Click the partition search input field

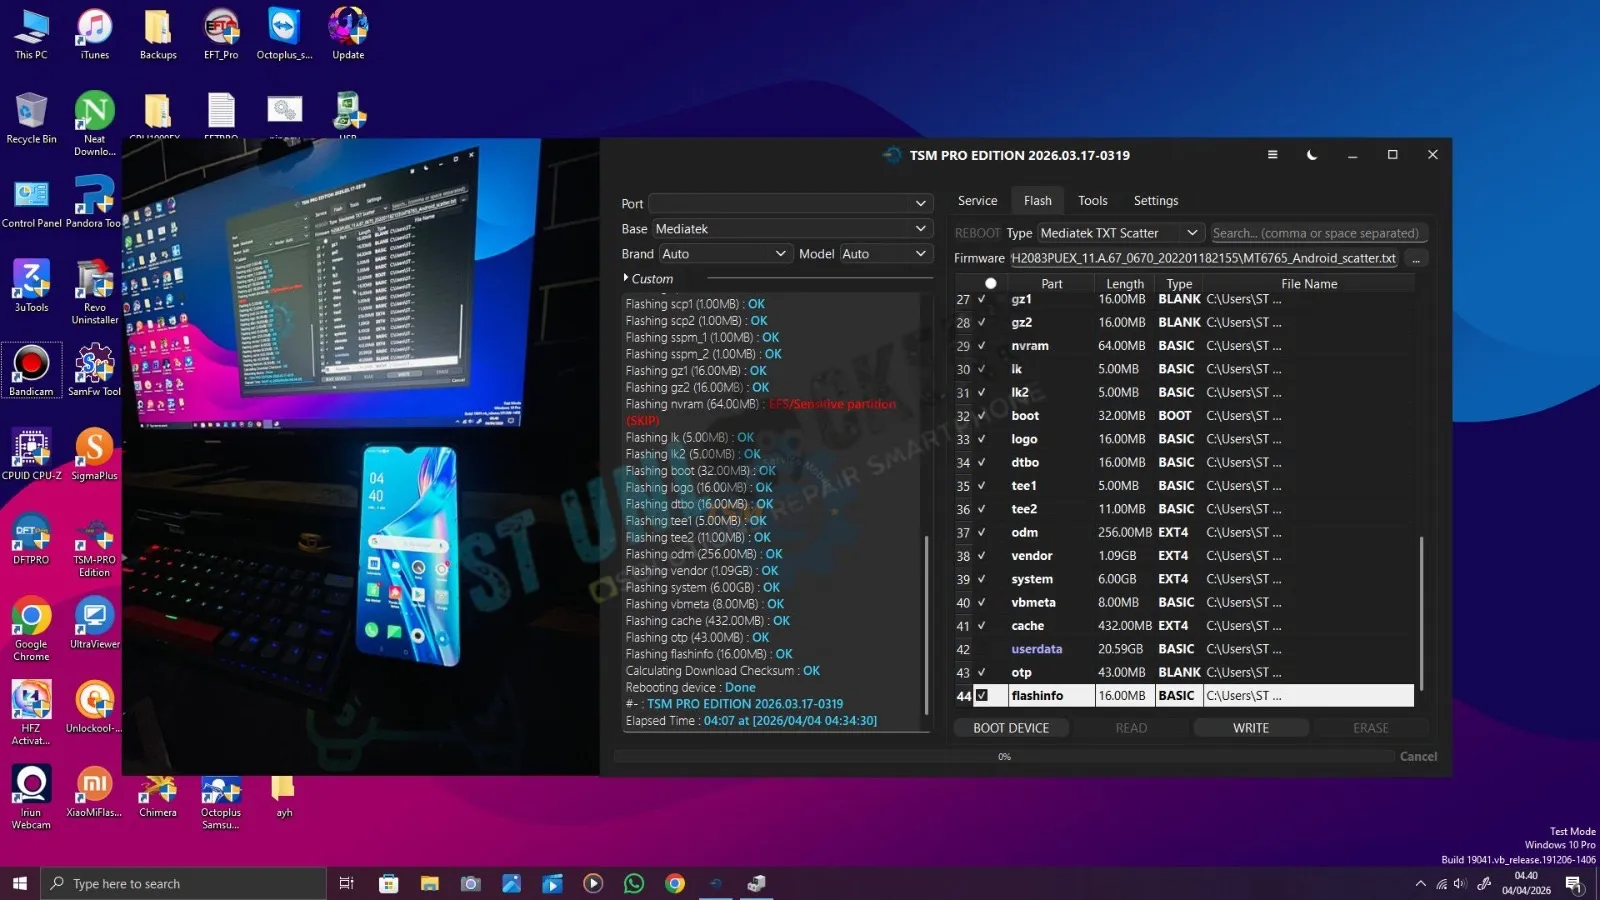[x=1316, y=233]
